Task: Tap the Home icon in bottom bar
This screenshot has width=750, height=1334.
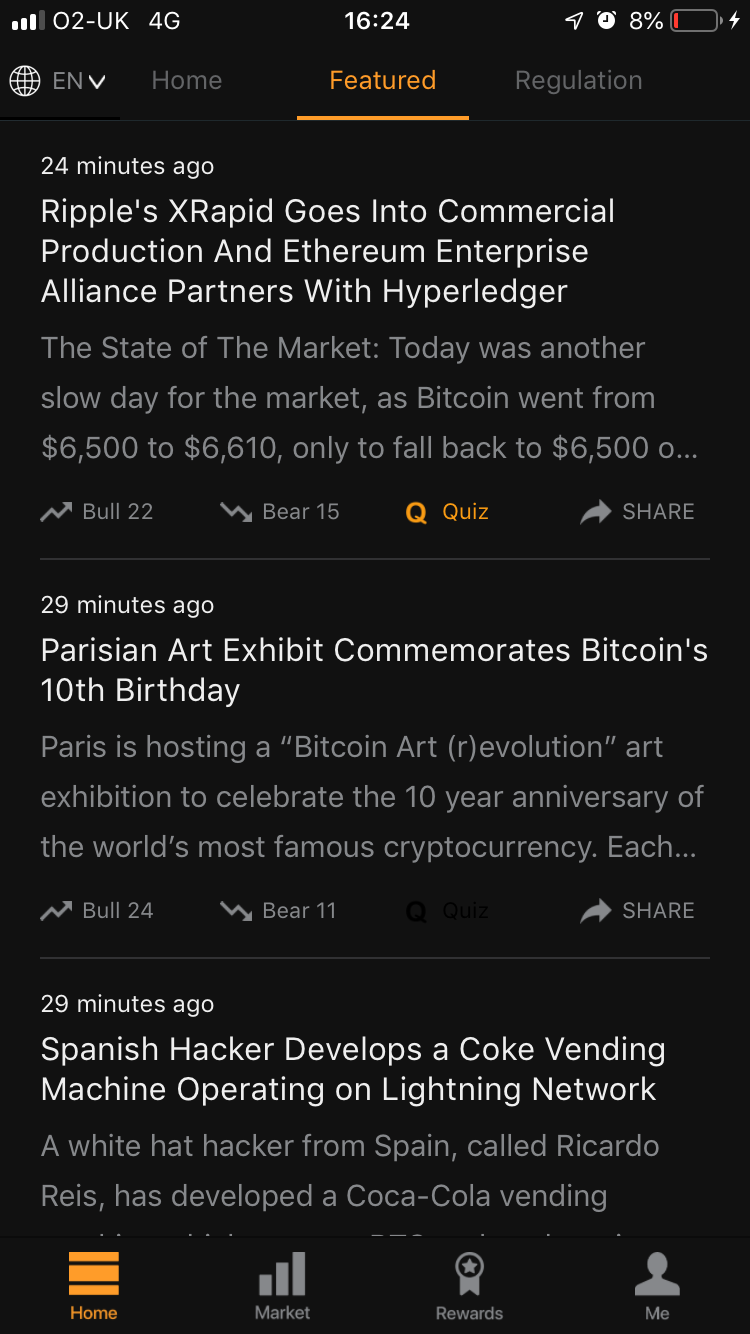Action: pyautogui.click(x=94, y=1275)
